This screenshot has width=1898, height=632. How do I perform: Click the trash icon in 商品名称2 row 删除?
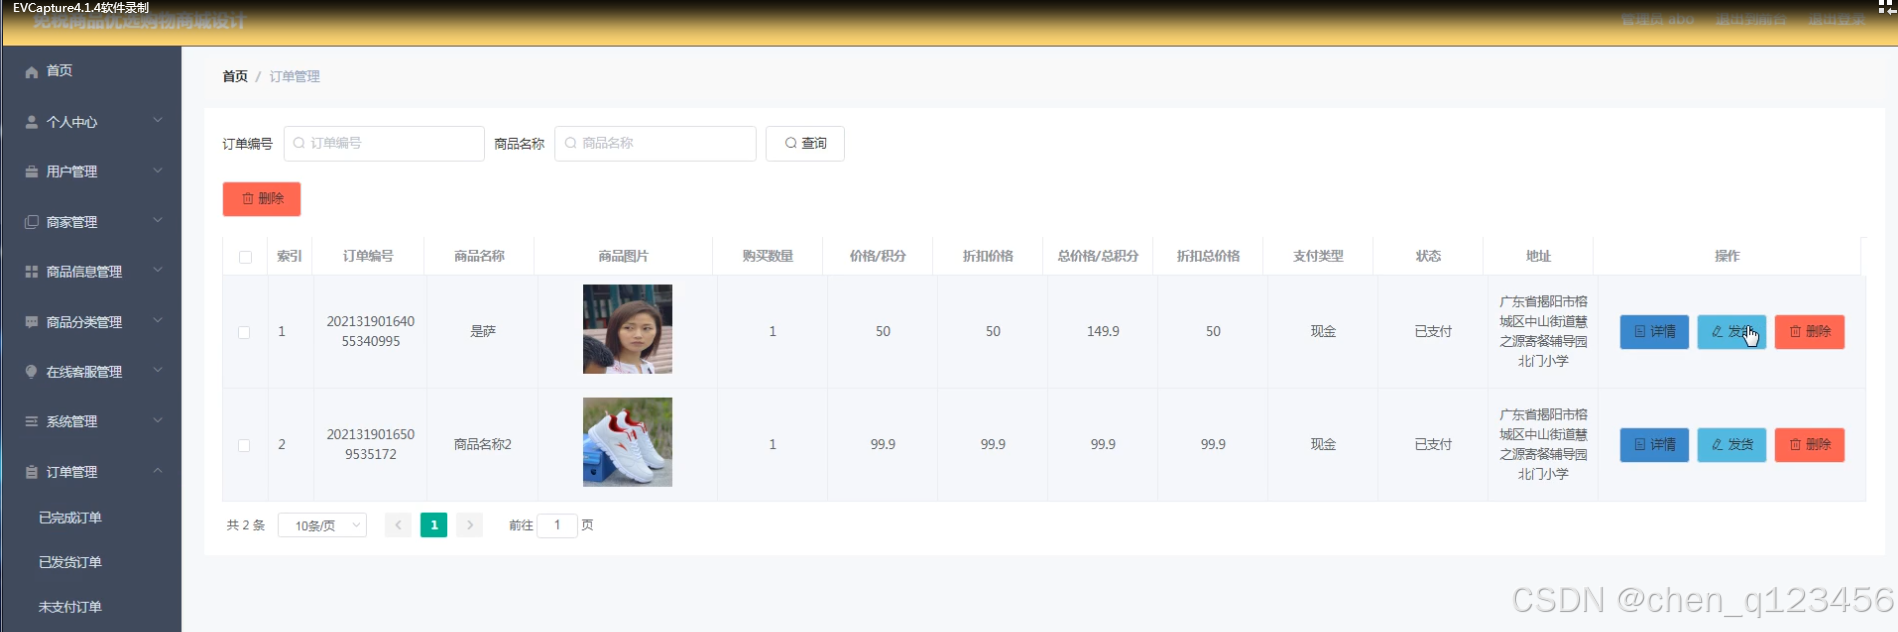[1795, 445]
